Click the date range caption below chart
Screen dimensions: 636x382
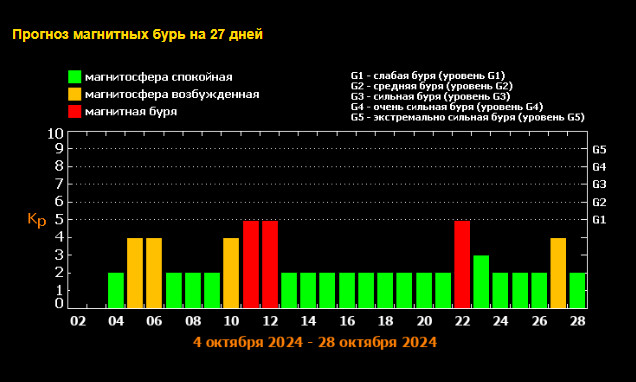[x=315, y=342]
